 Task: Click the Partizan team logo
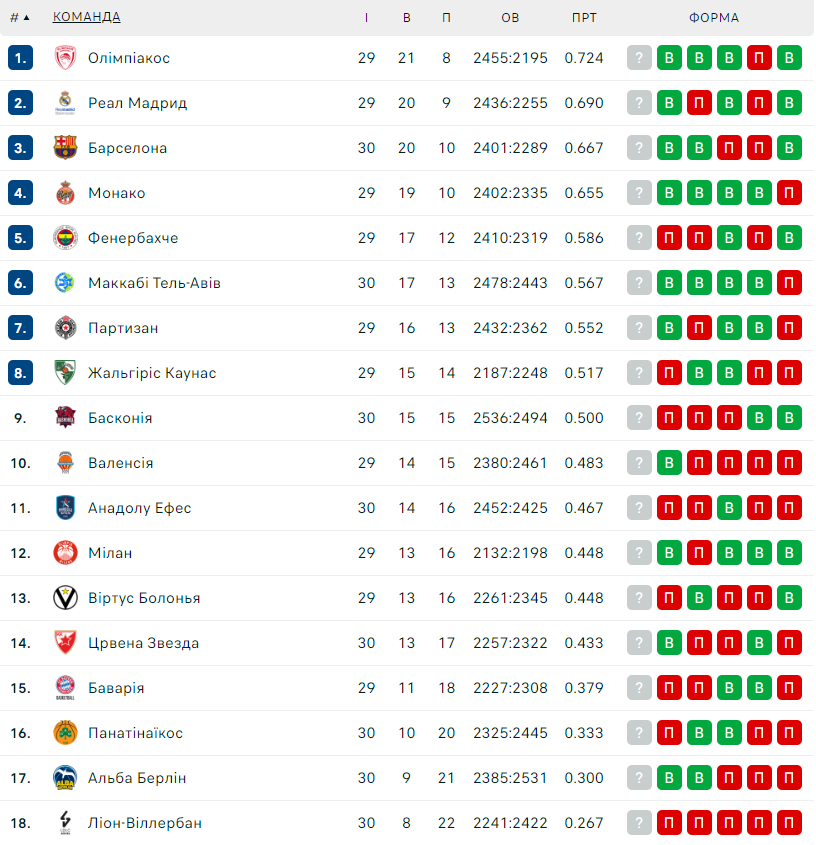point(65,328)
